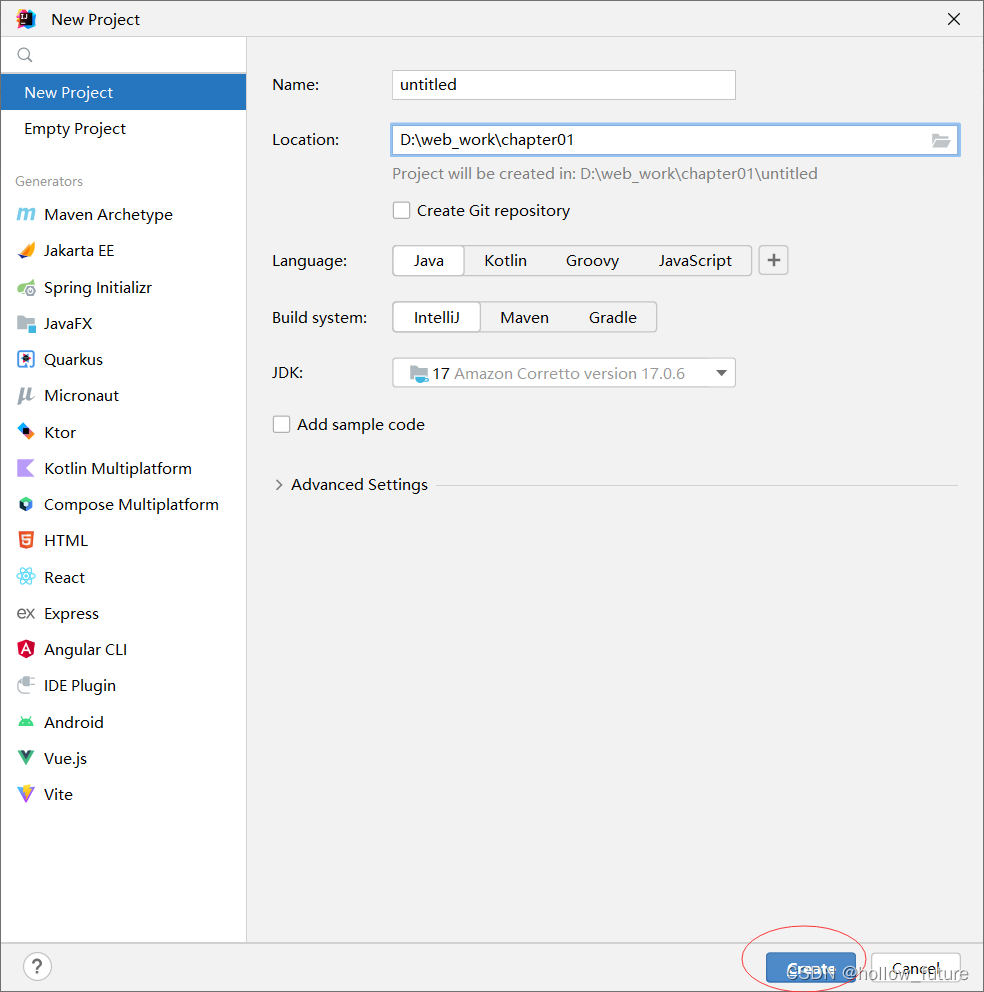984x992 pixels.
Task: Choose the Express generator icon
Action: [26, 614]
